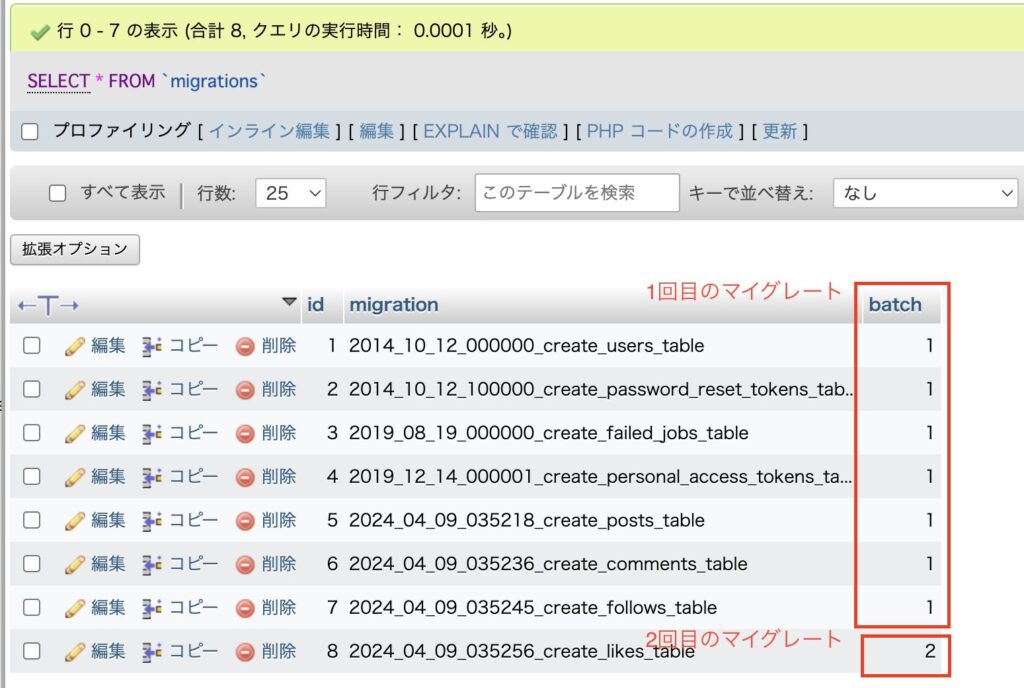
Task: Click the copy icon for create_failed_jobs_table row
Action: pyautogui.click(x=152, y=433)
